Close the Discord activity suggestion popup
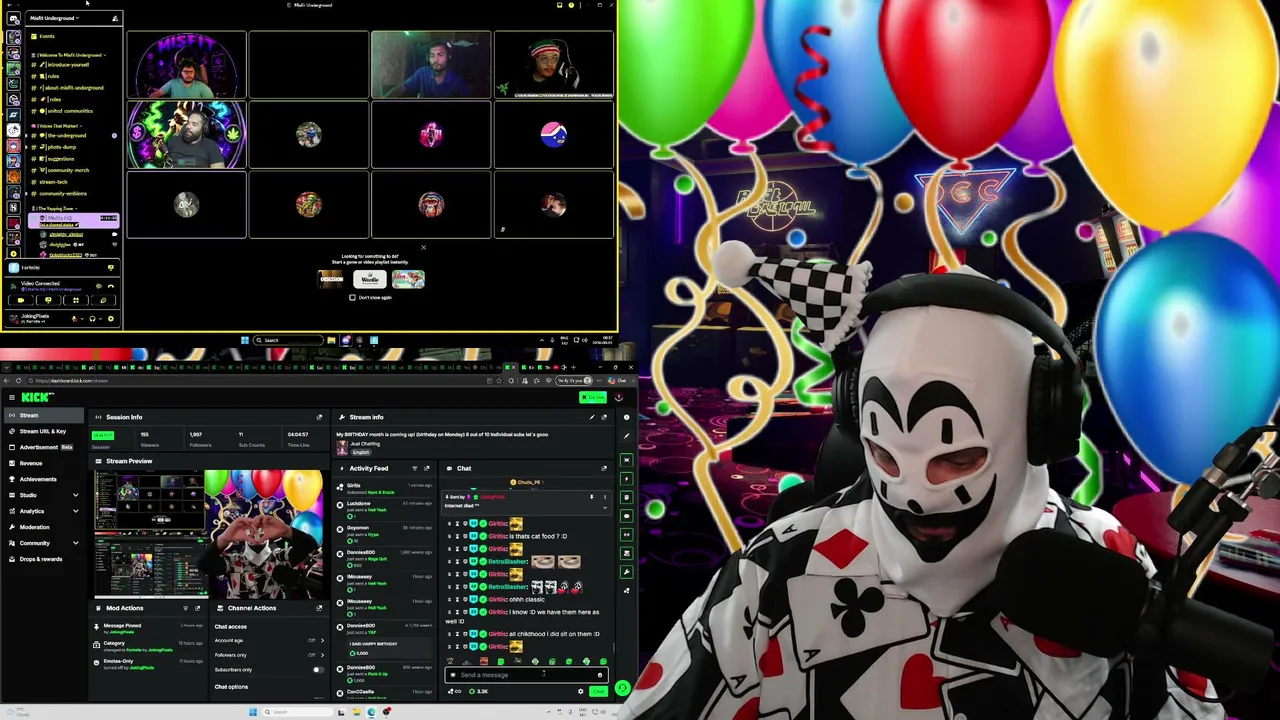This screenshot has width=1280, height=720. (x=423, y=247)
